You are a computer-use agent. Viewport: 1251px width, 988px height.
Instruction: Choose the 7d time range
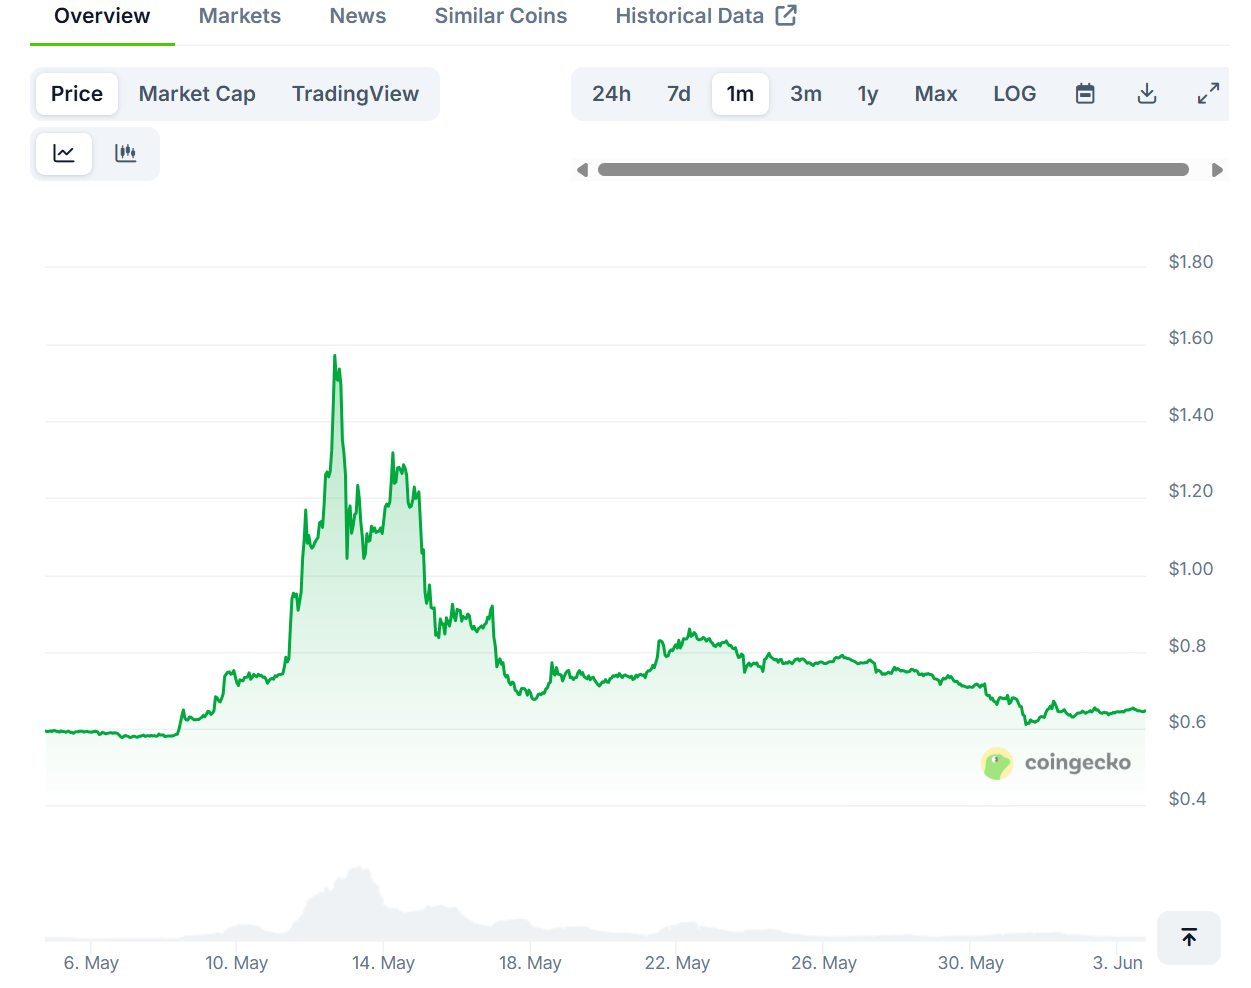pos(679,94)
